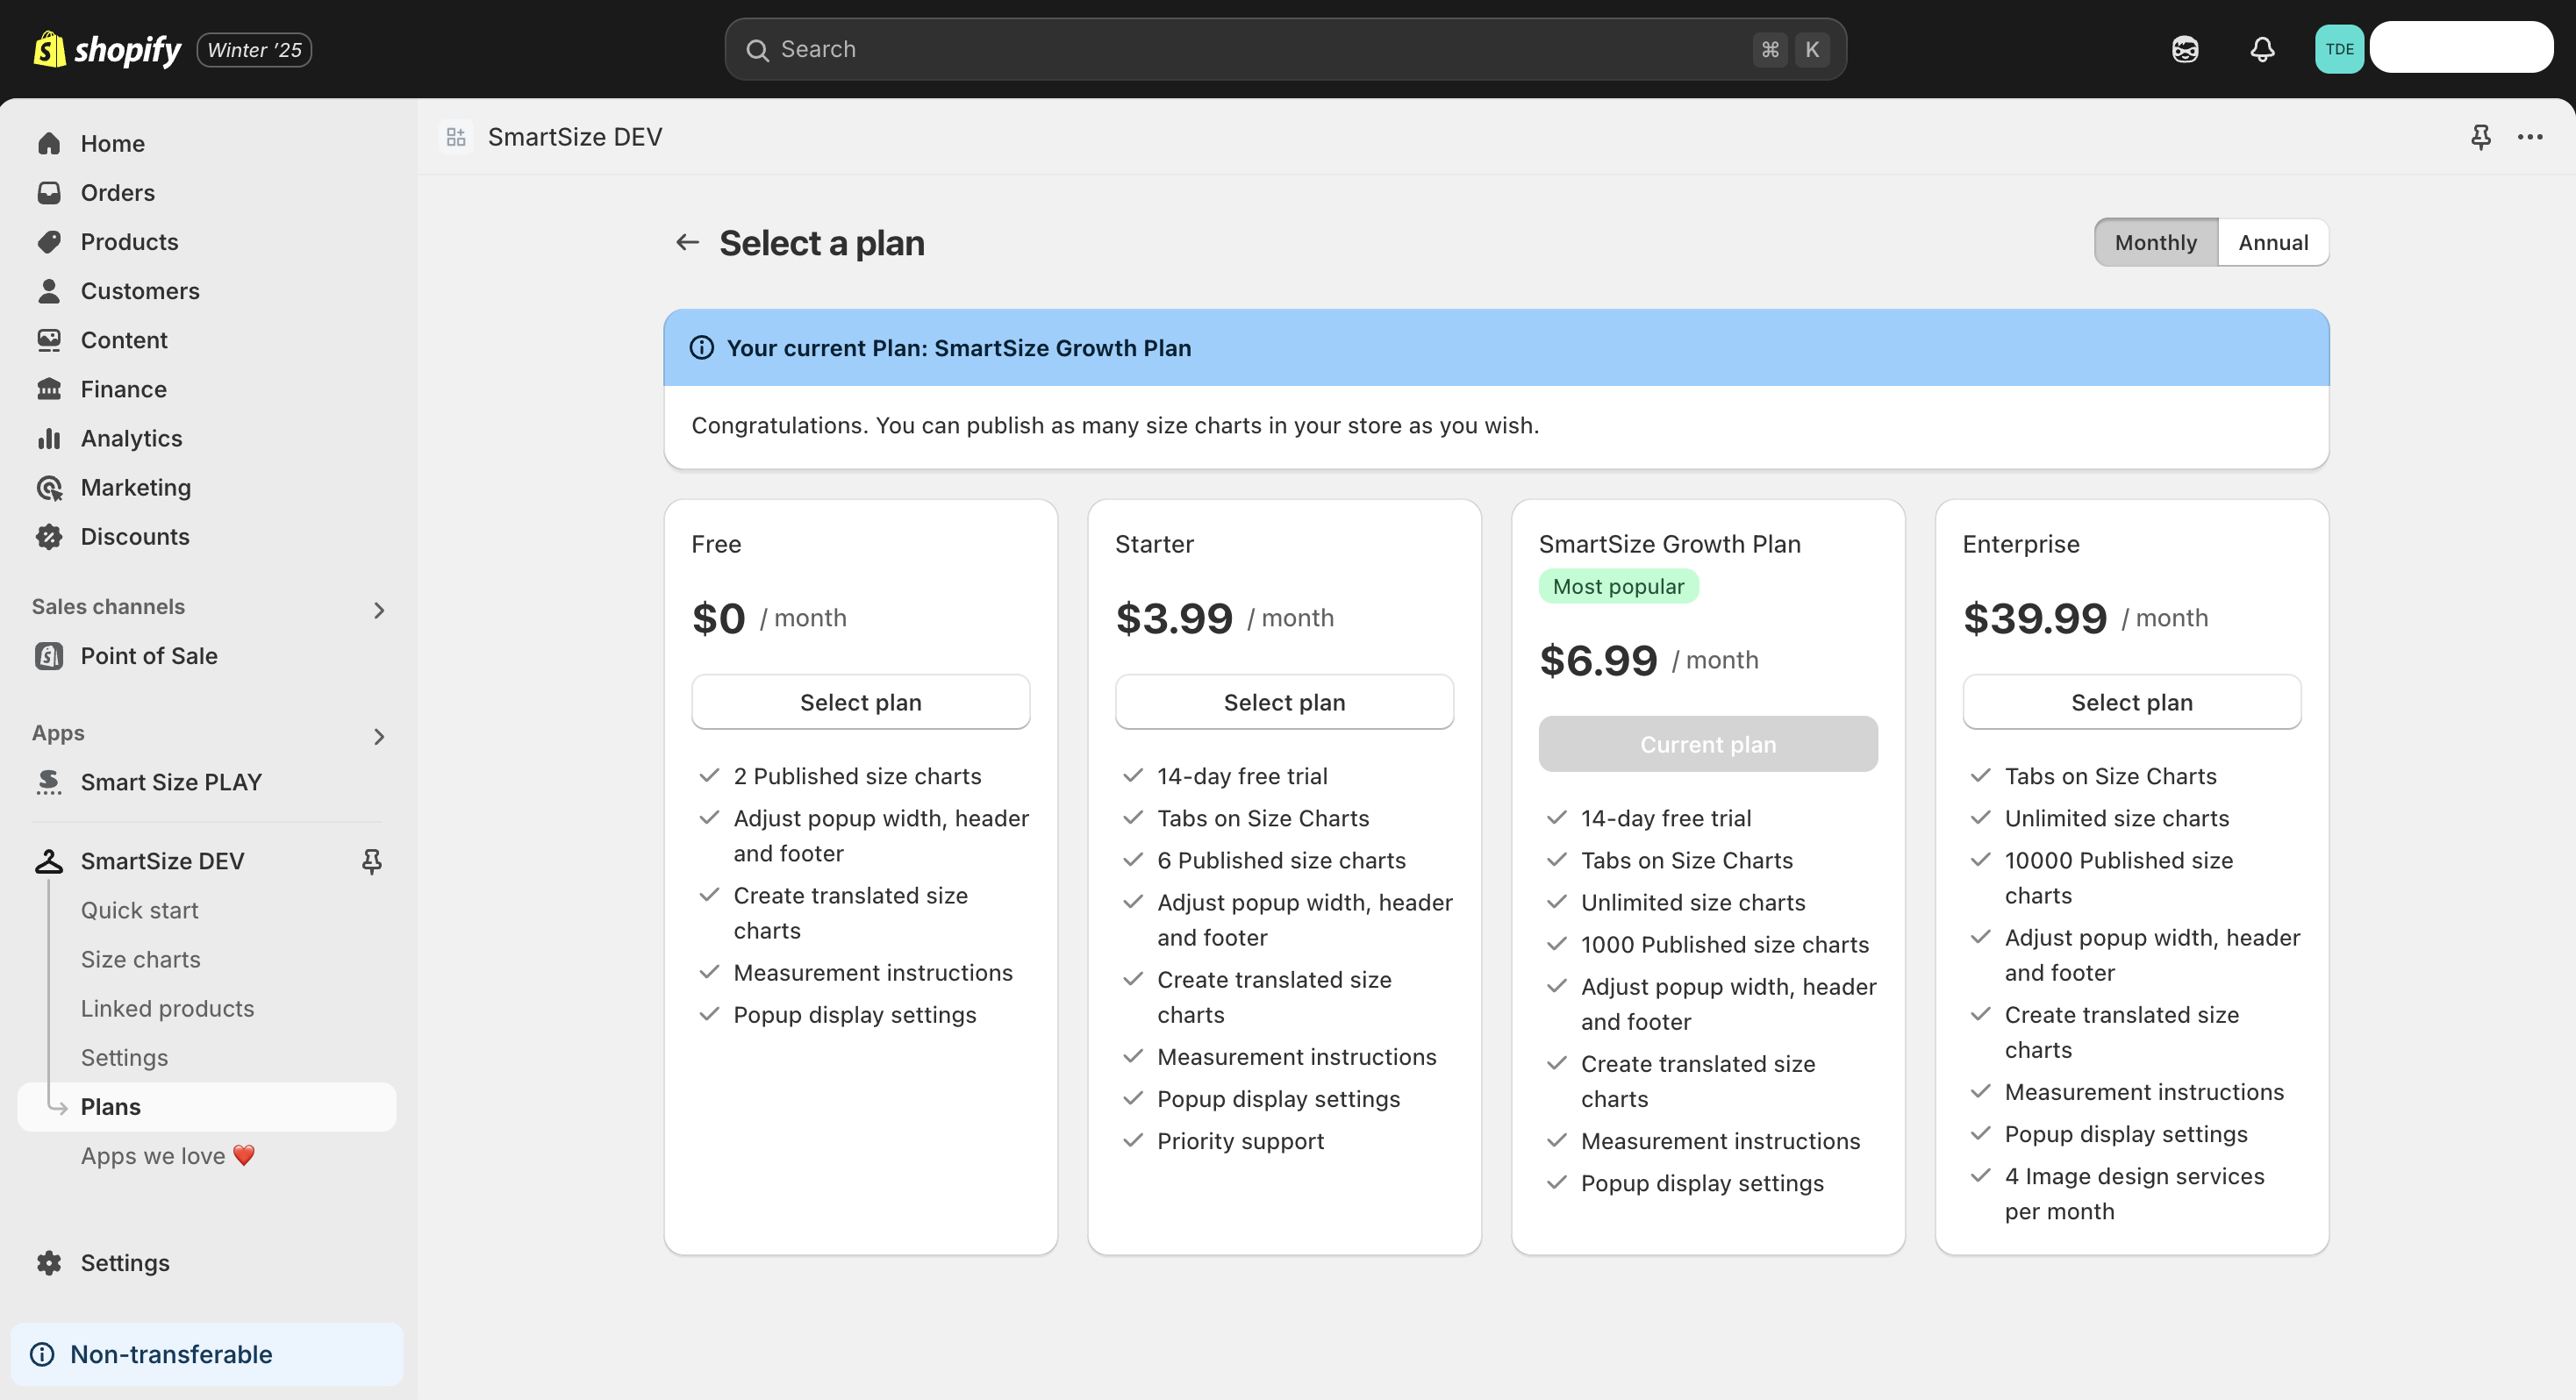The image size is (2576, 1400).
Task: Expand the Sales channels section
Action: [379, 609]
